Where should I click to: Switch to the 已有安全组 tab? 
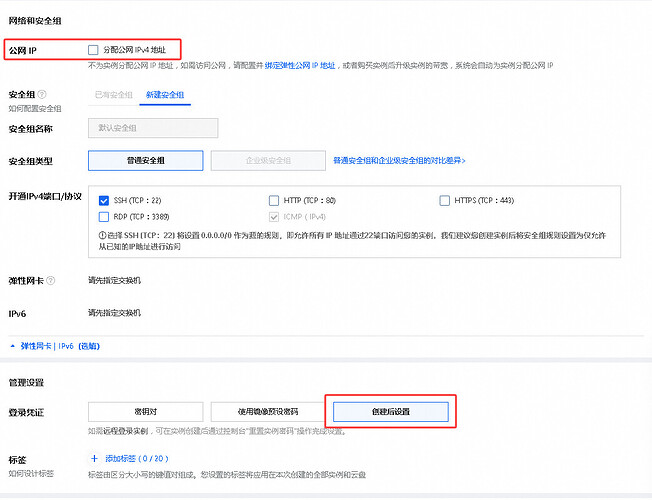click(114, 95)
